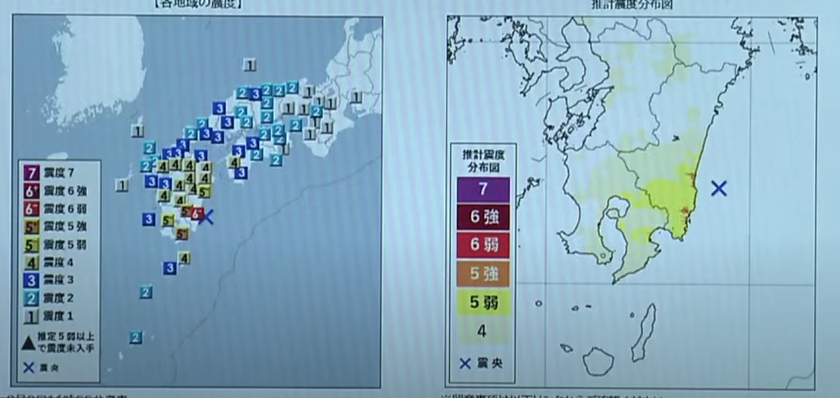Click the orange 5+ legend icon
The image size is (840, 398).
click(x=32, y=227)
